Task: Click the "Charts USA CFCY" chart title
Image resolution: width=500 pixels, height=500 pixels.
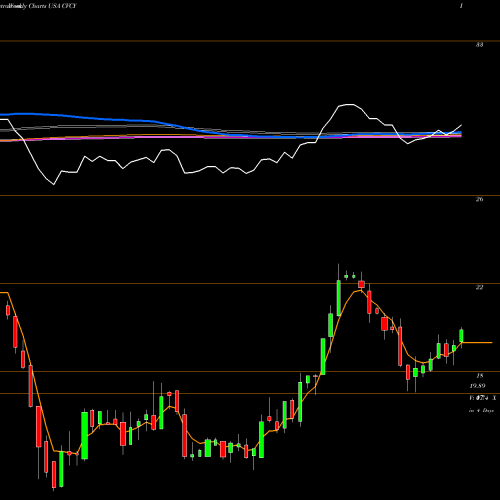Action: 52,6
